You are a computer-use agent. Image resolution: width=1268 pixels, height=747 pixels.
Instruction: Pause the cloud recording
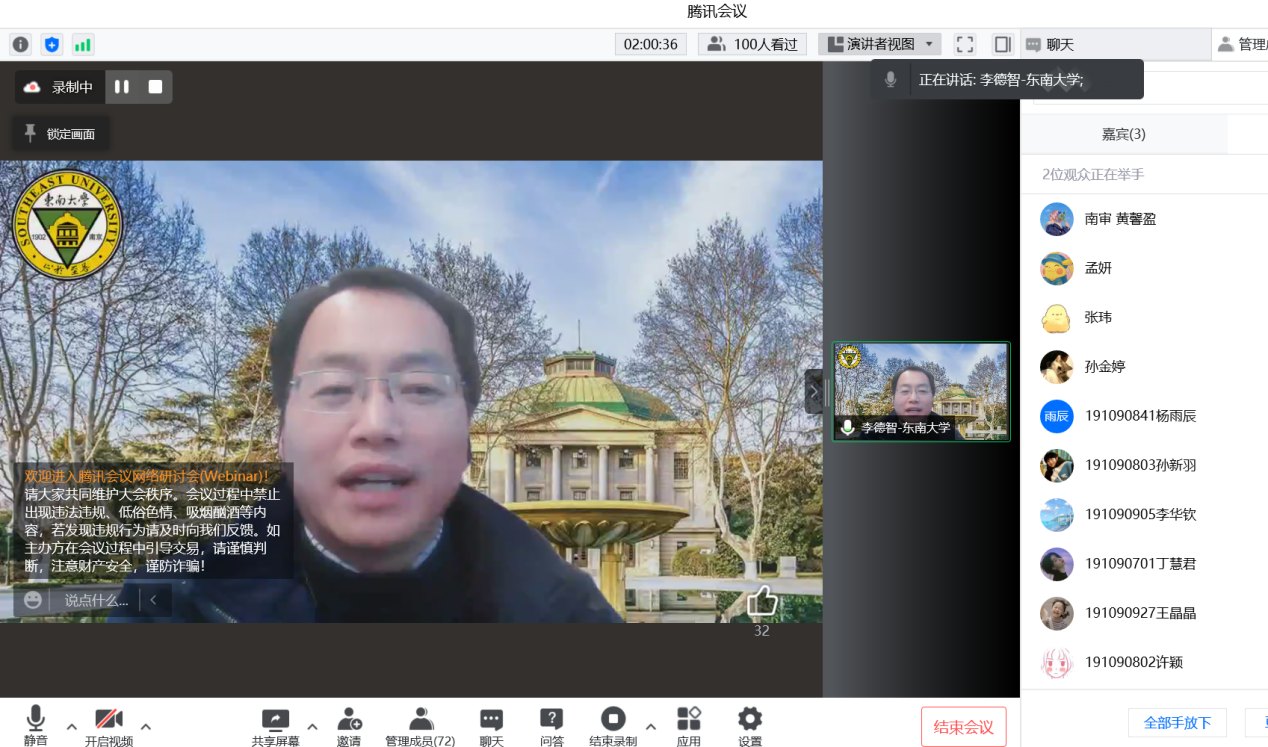(x=122, y=87)
